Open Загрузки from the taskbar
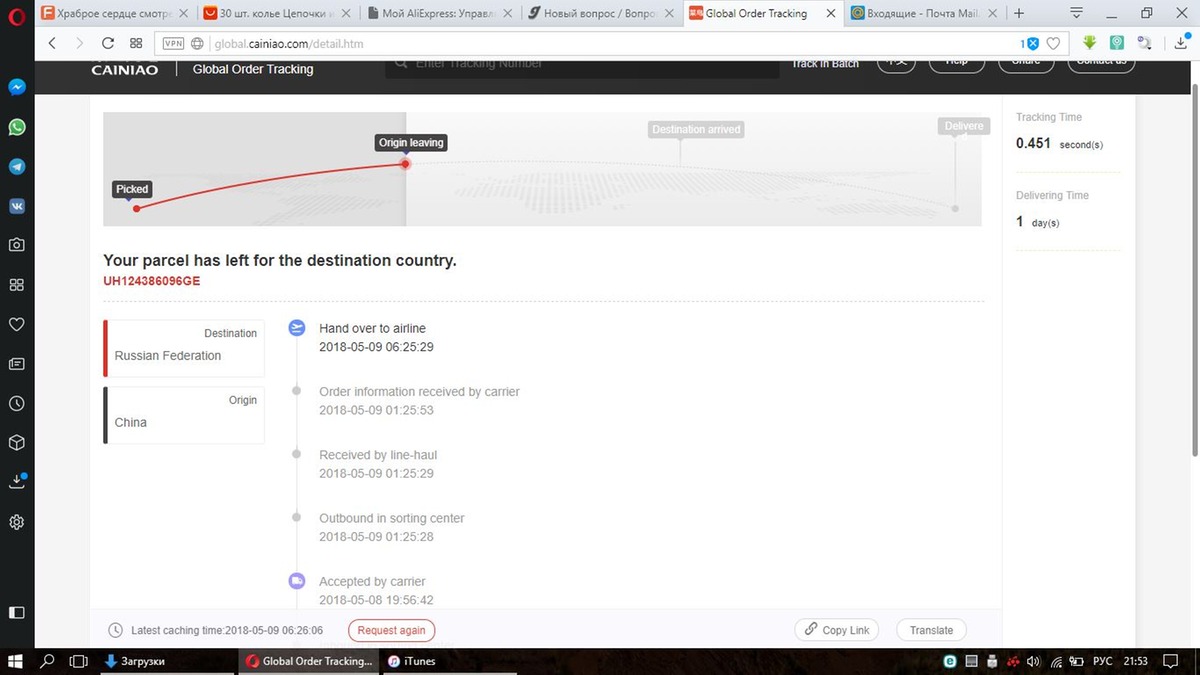 click(x=165, y=661)
